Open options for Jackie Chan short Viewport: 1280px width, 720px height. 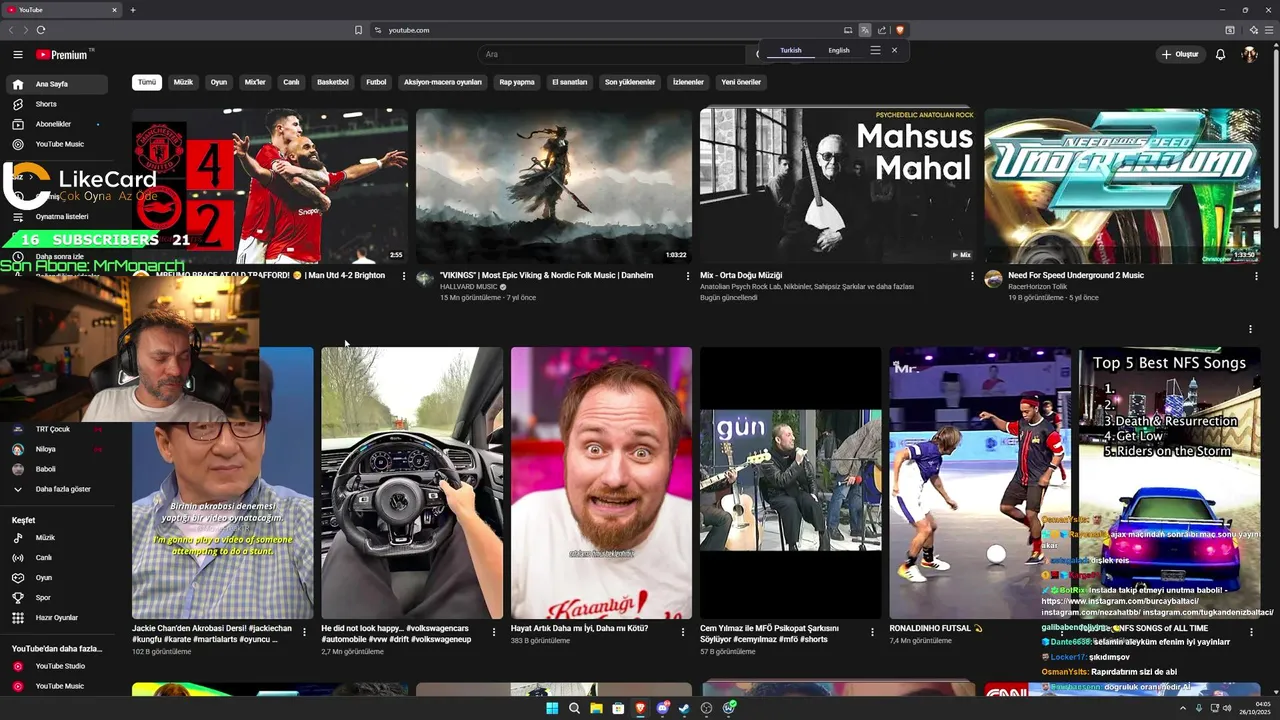pyautogui.click(x=304, y=632)
